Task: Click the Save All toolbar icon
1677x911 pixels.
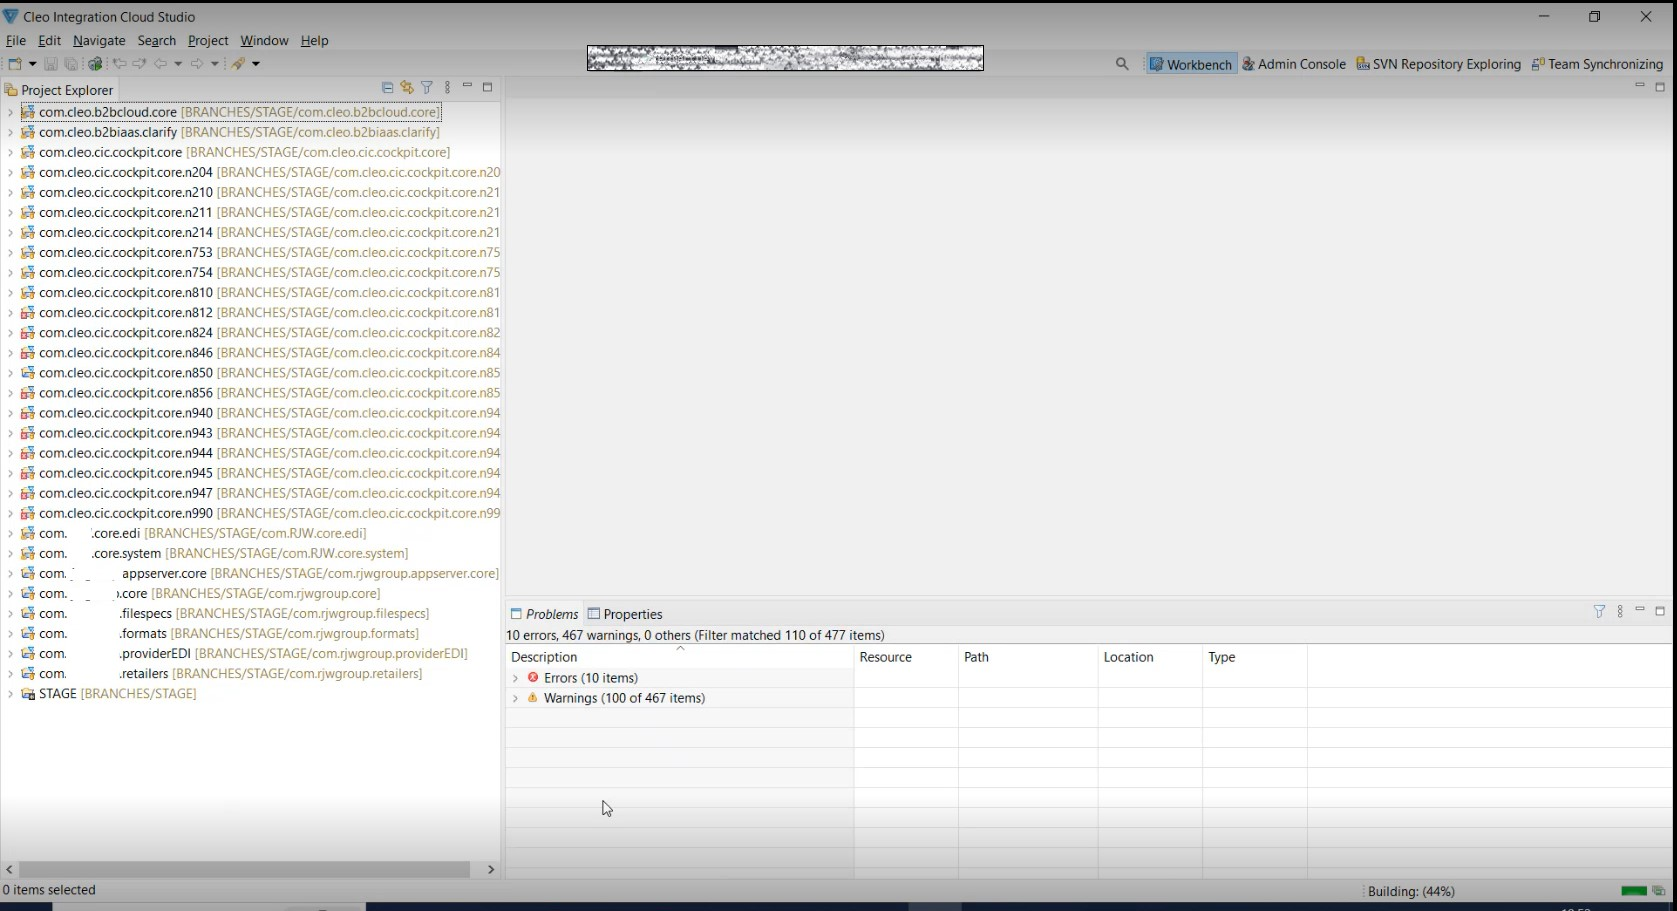Action: (x=71, y=63)
